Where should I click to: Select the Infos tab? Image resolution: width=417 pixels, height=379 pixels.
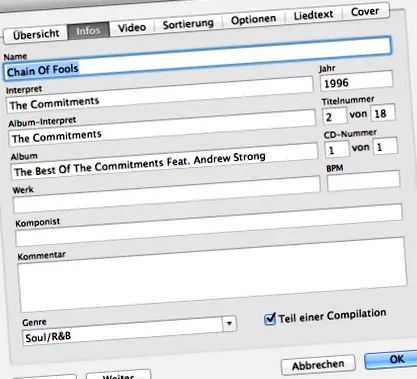[x=88, y=31]
